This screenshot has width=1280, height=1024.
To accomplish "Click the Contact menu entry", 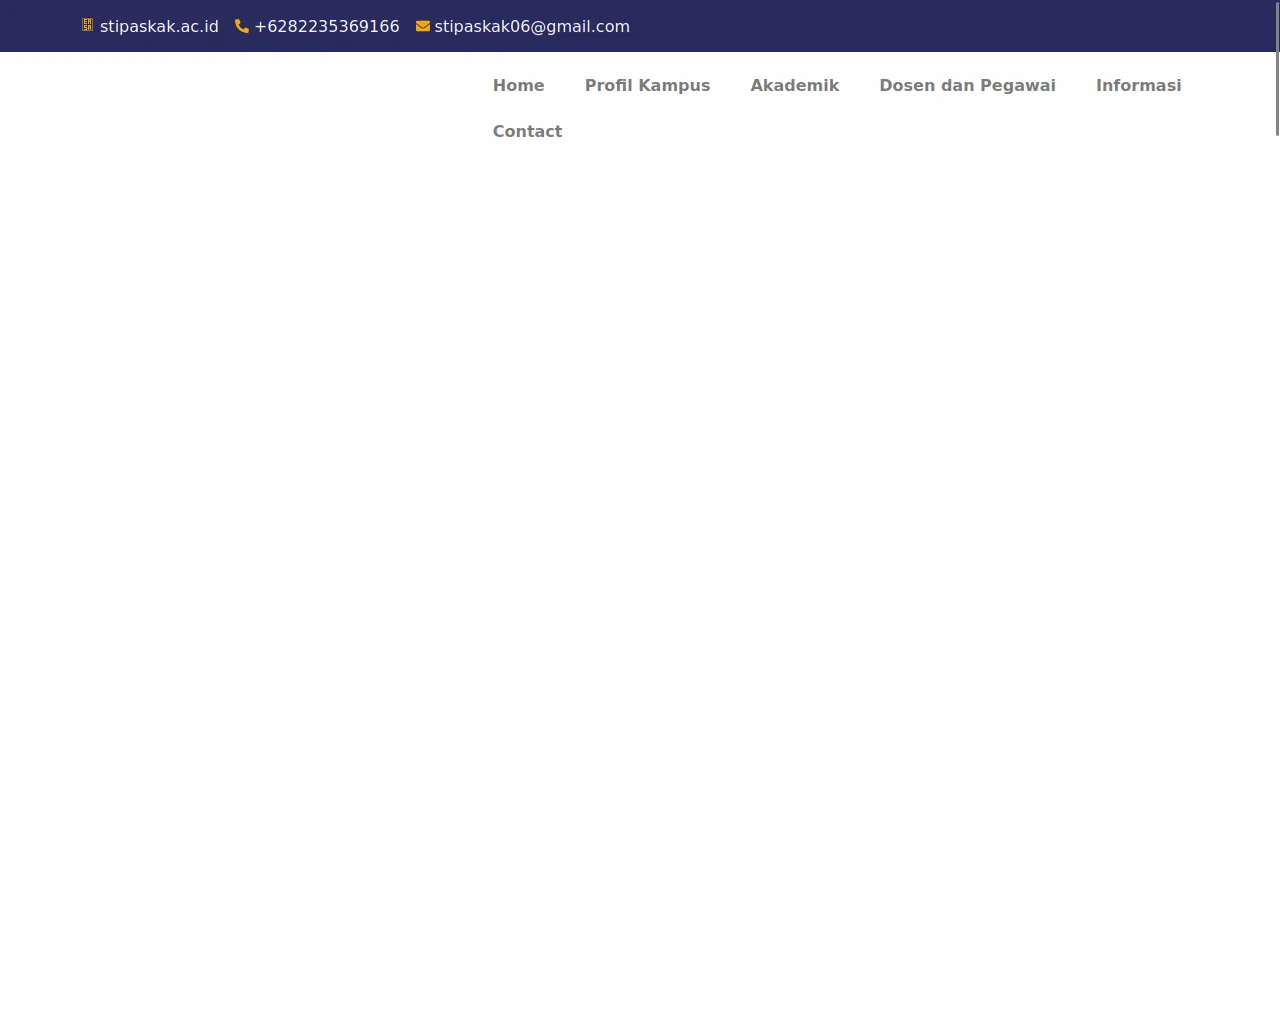I will (x=527, y=131).
